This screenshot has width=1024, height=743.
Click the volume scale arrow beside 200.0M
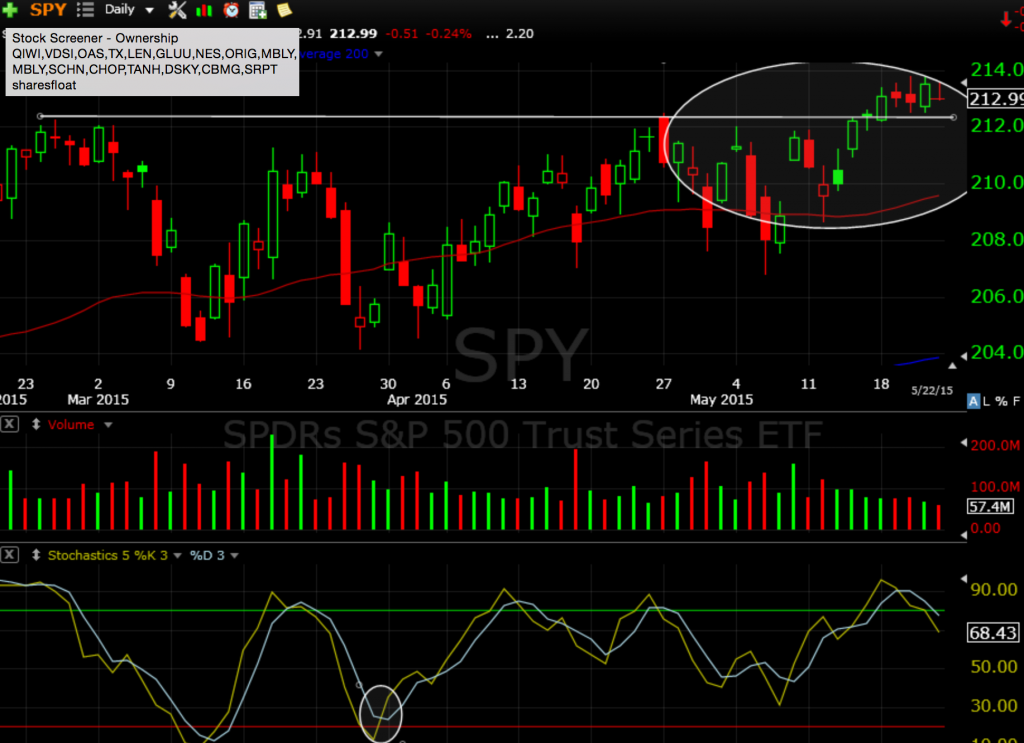click(963, 443)
